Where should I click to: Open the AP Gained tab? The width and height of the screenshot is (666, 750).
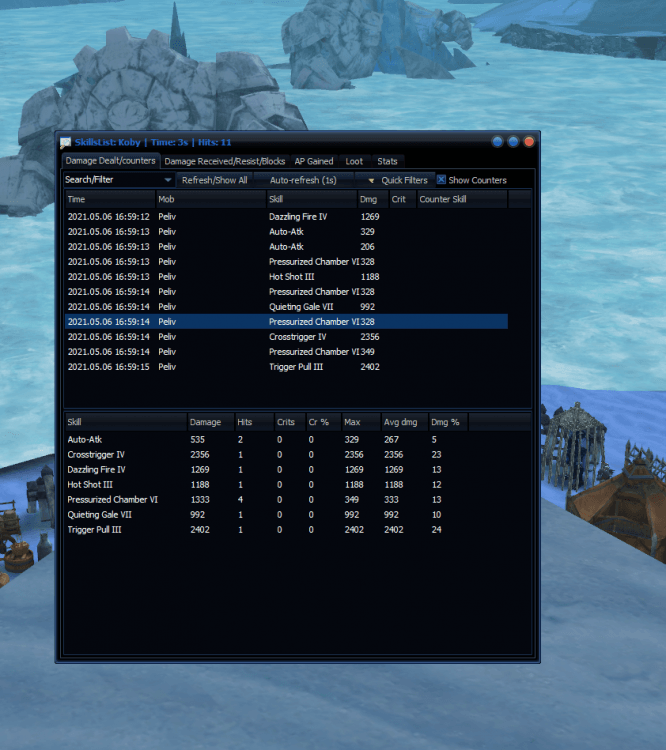tap(313, 161)
